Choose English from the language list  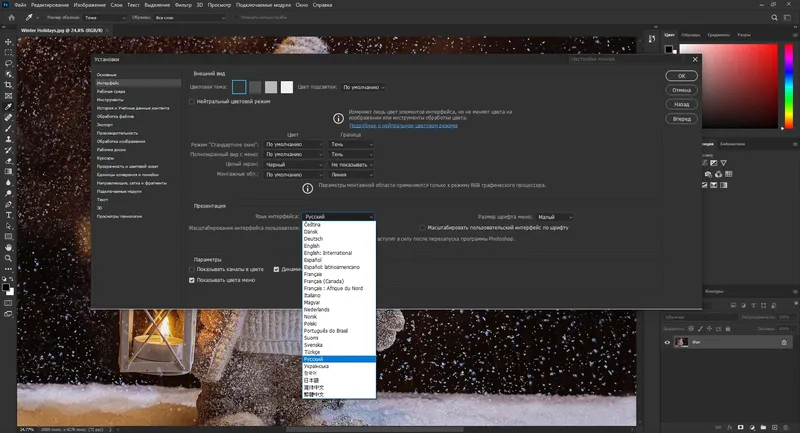tap(312, 246)
